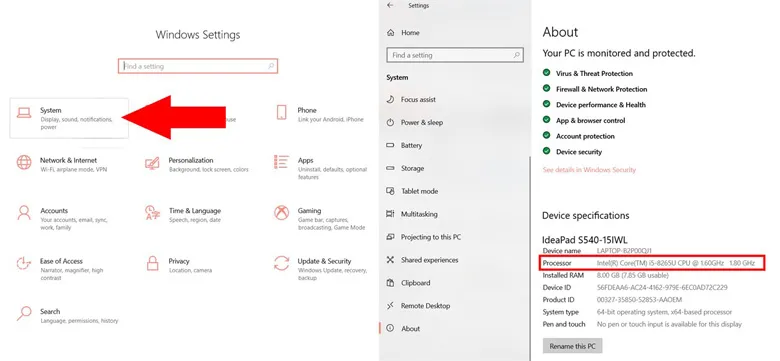Click the Network & Internet globe icon
780x361 pixels.
(23, 163)
